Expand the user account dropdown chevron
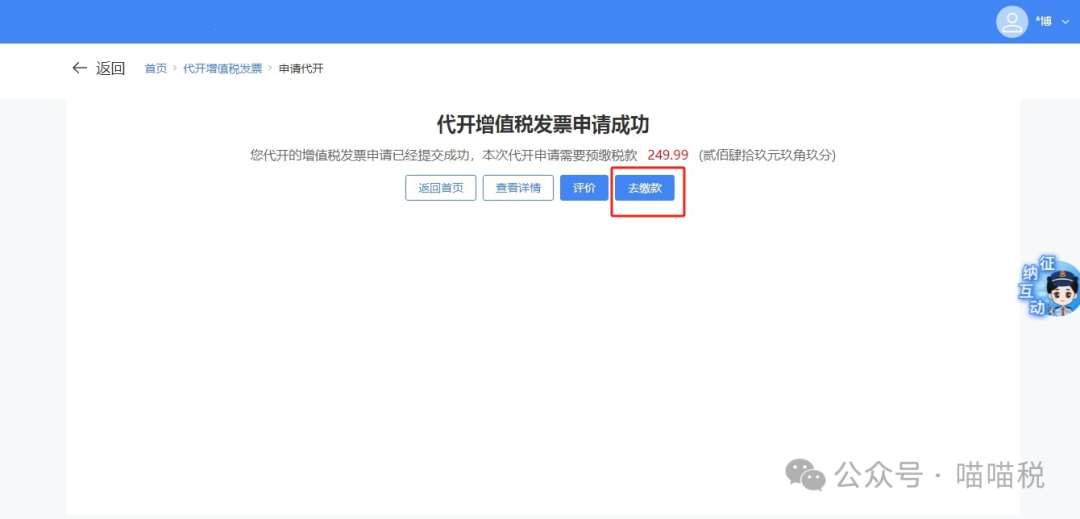This screenshot has width=1080, height=519. [1066, 23]
